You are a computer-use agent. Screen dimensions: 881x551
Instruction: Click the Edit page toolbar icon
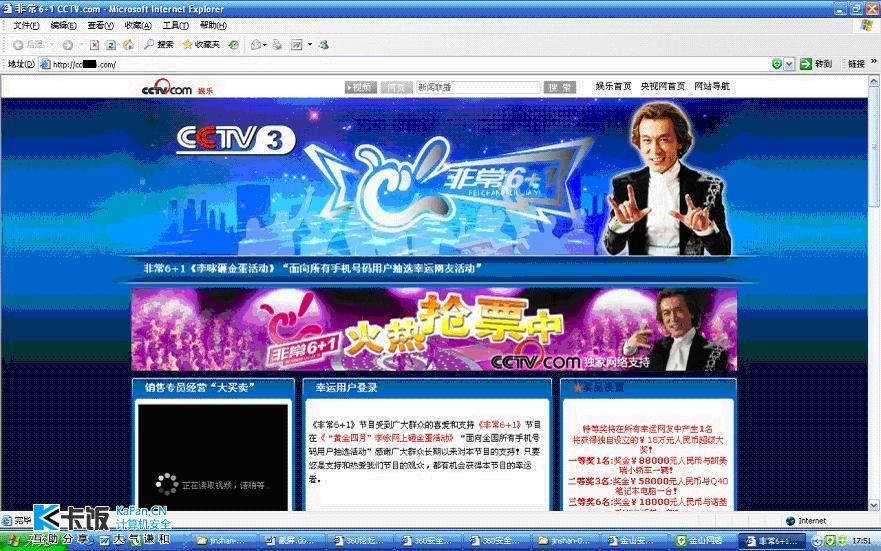point(297,45)
